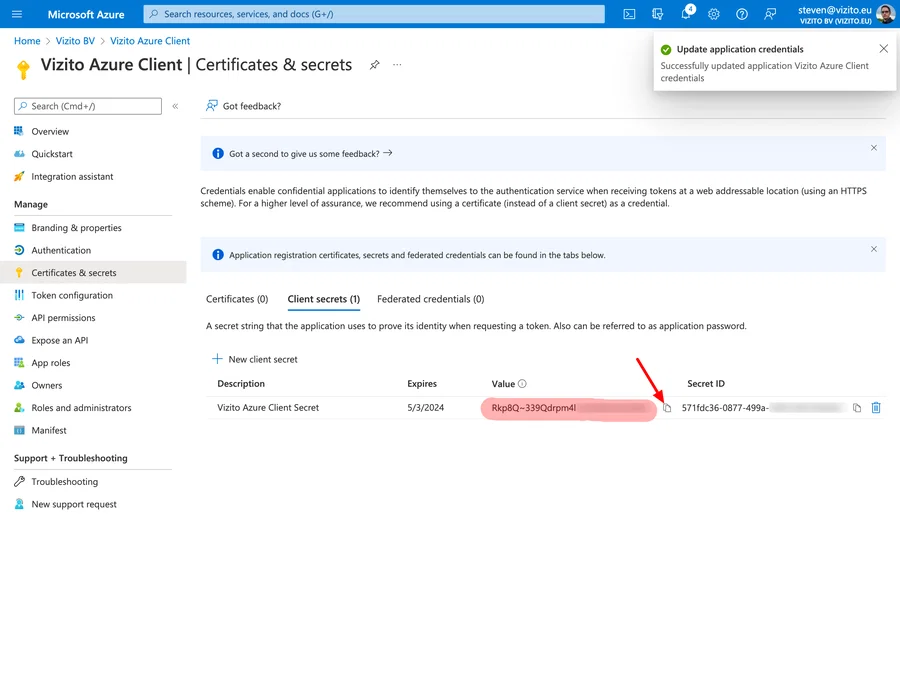The height and width of the screenshot is (699, 900).
Task: Navigate to Home via the breadcrumb
Action: coord(27,41)
